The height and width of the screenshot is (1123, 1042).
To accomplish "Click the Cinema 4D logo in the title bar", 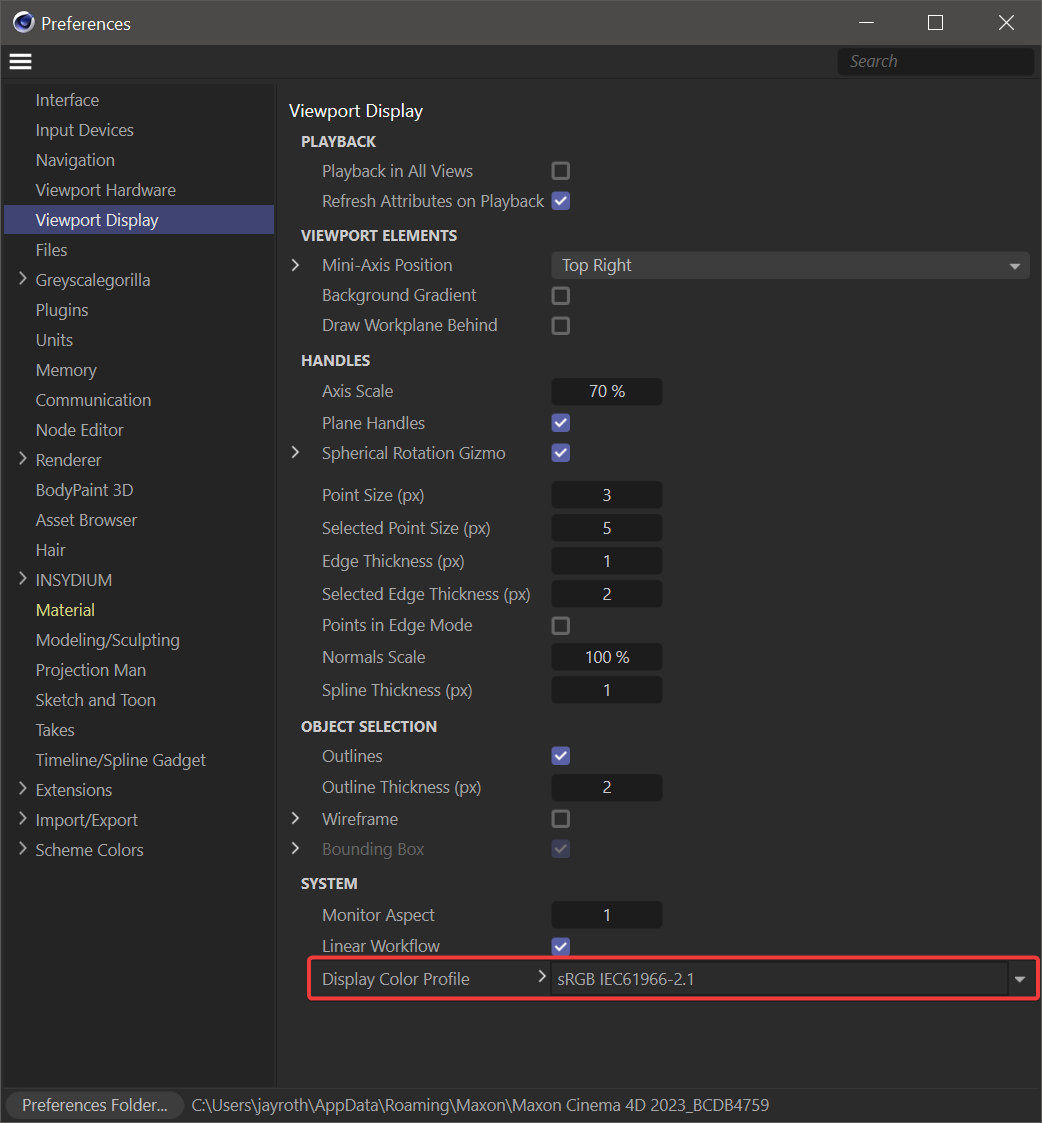I will (x=22, y=21).
